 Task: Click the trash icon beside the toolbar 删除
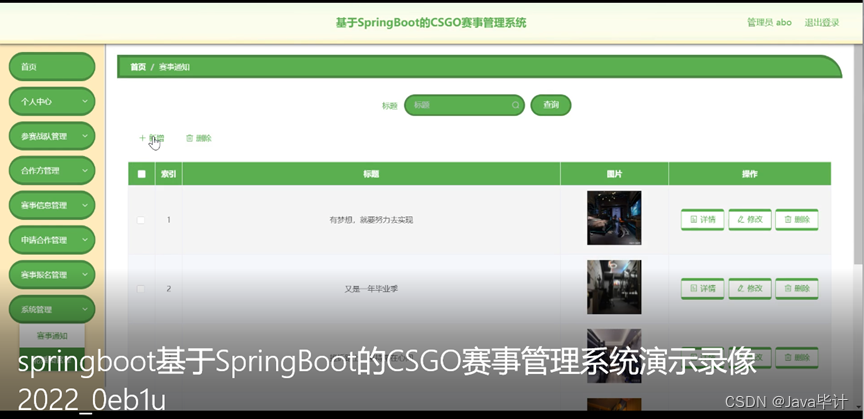(190, 138)
